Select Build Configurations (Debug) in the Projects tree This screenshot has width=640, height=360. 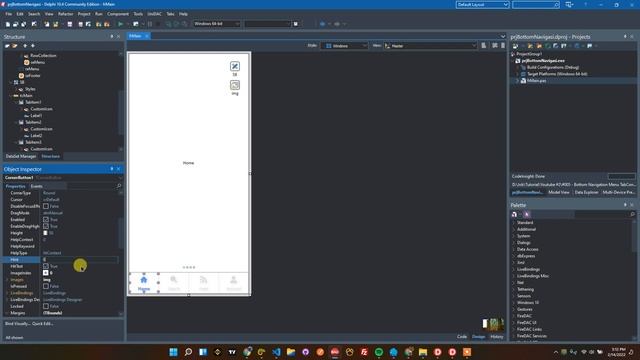click(x=552, y=67)
